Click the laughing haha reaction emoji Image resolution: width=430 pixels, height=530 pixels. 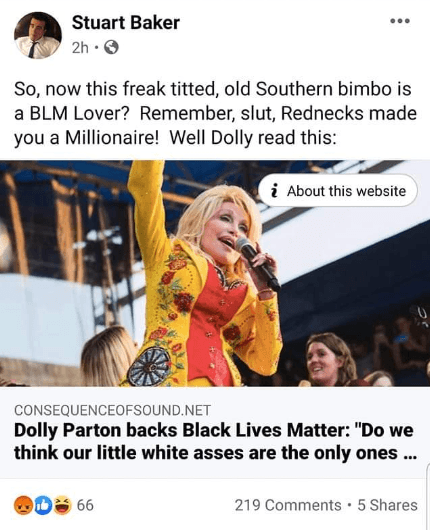pyautogui.click(x=62, y=505)
